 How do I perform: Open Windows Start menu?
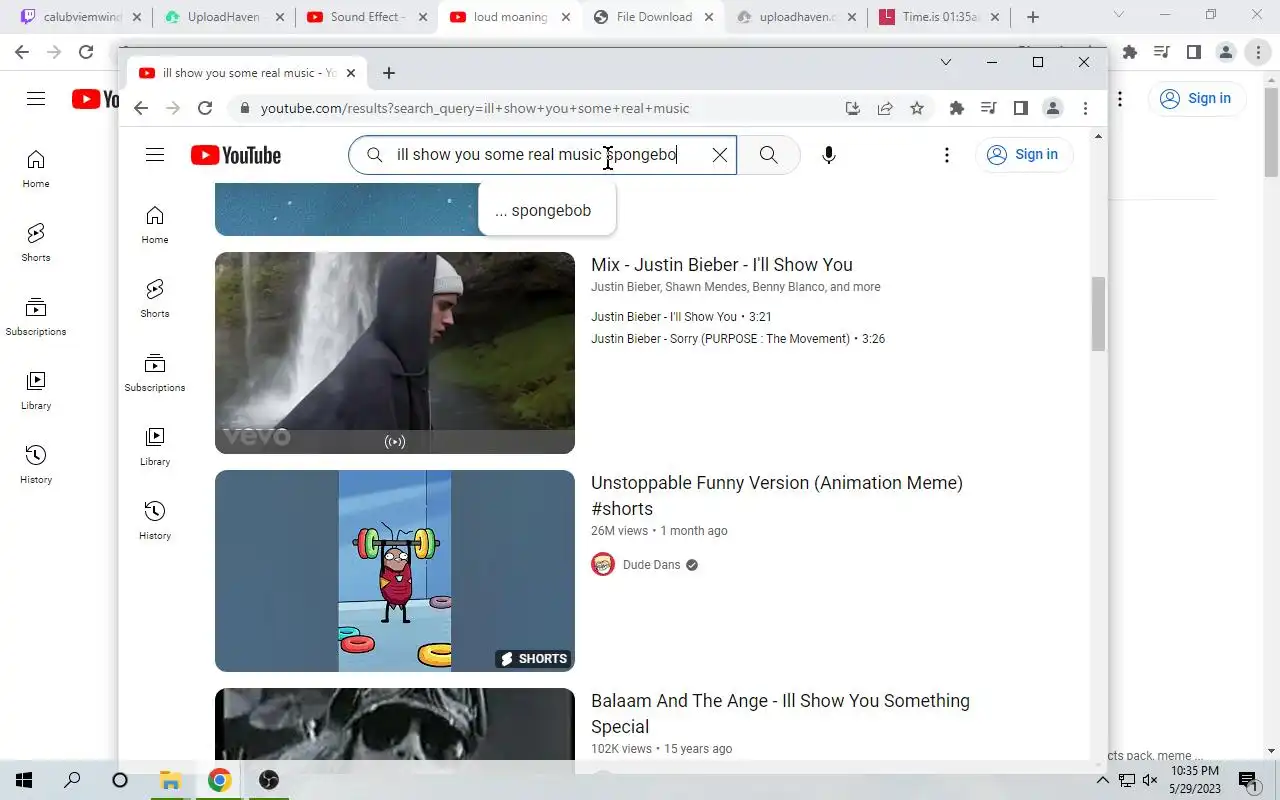point(24,780)
